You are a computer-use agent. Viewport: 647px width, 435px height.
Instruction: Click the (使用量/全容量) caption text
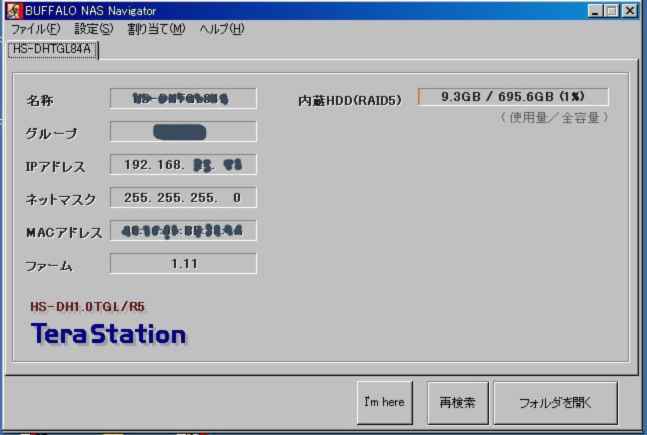coord(554,118)
